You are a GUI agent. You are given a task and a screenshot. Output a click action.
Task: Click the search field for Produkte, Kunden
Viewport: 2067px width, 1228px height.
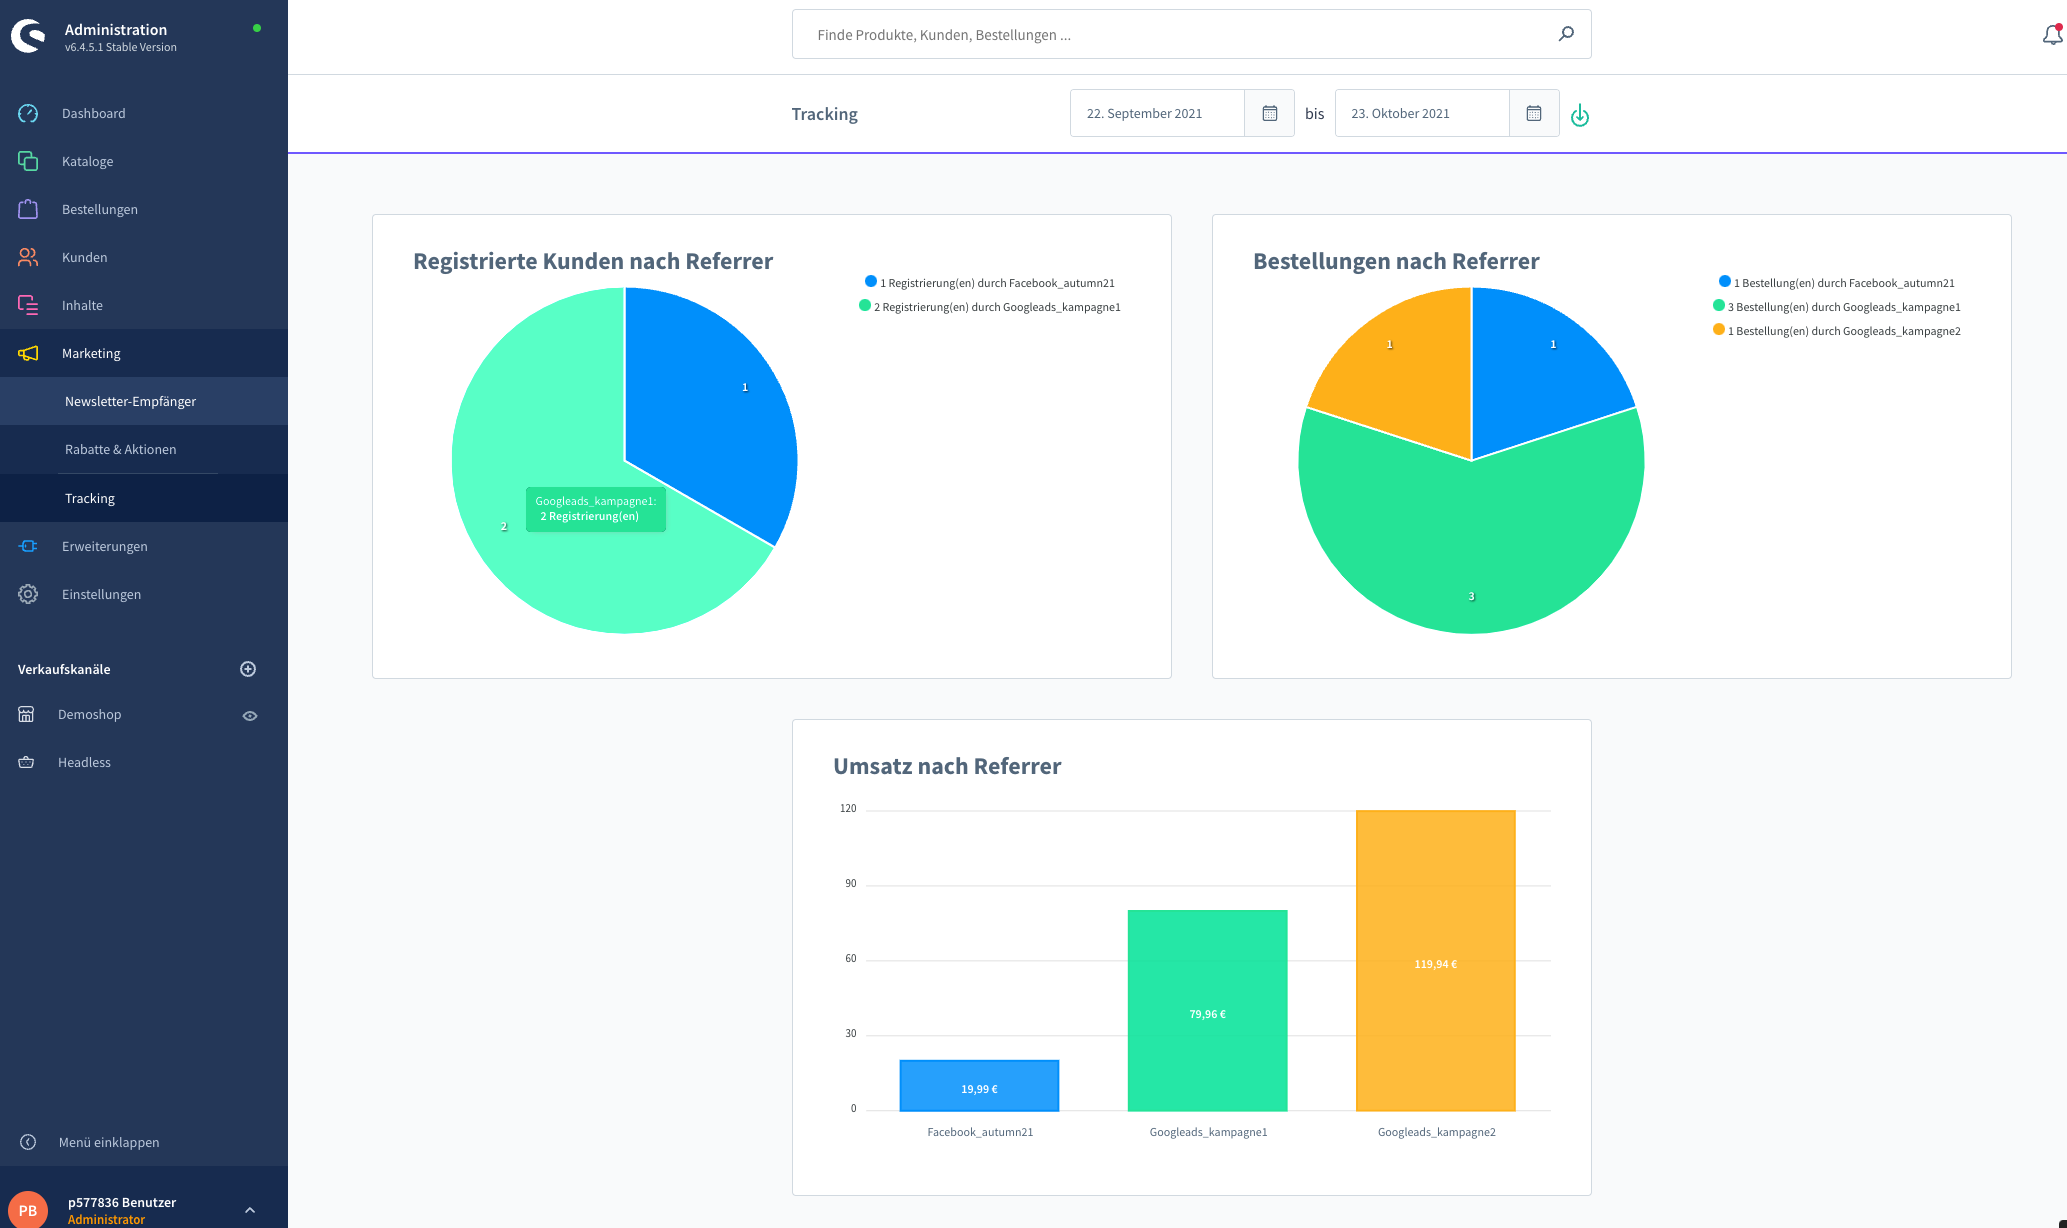(x=1192, y=34)
